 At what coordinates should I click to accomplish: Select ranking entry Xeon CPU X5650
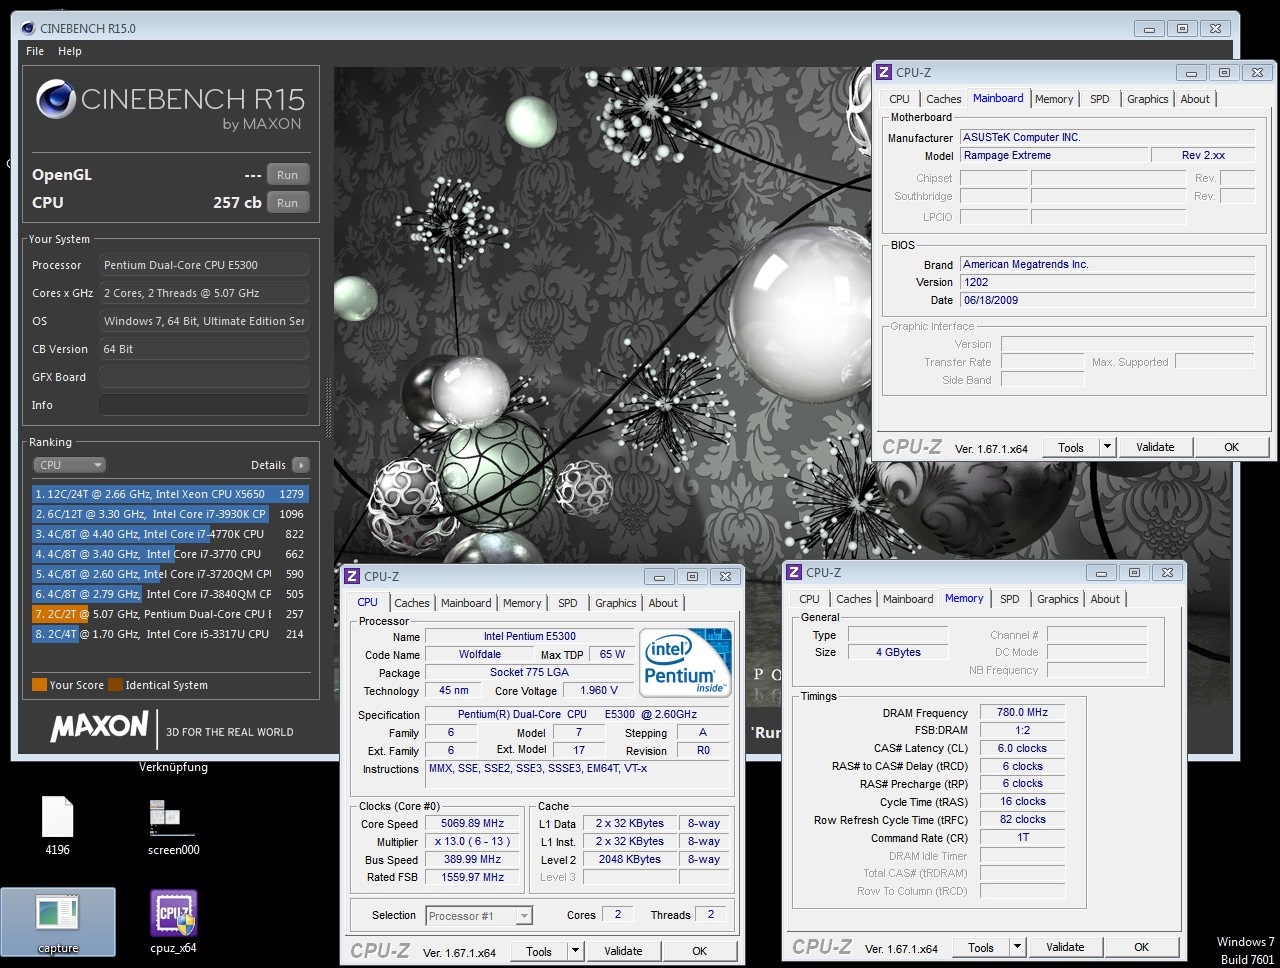click(170, 494)
